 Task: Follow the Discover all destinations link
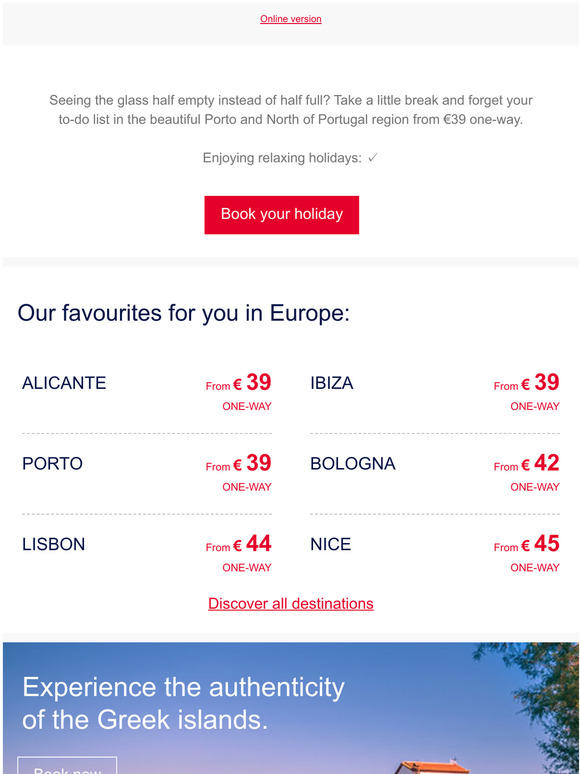290,603
